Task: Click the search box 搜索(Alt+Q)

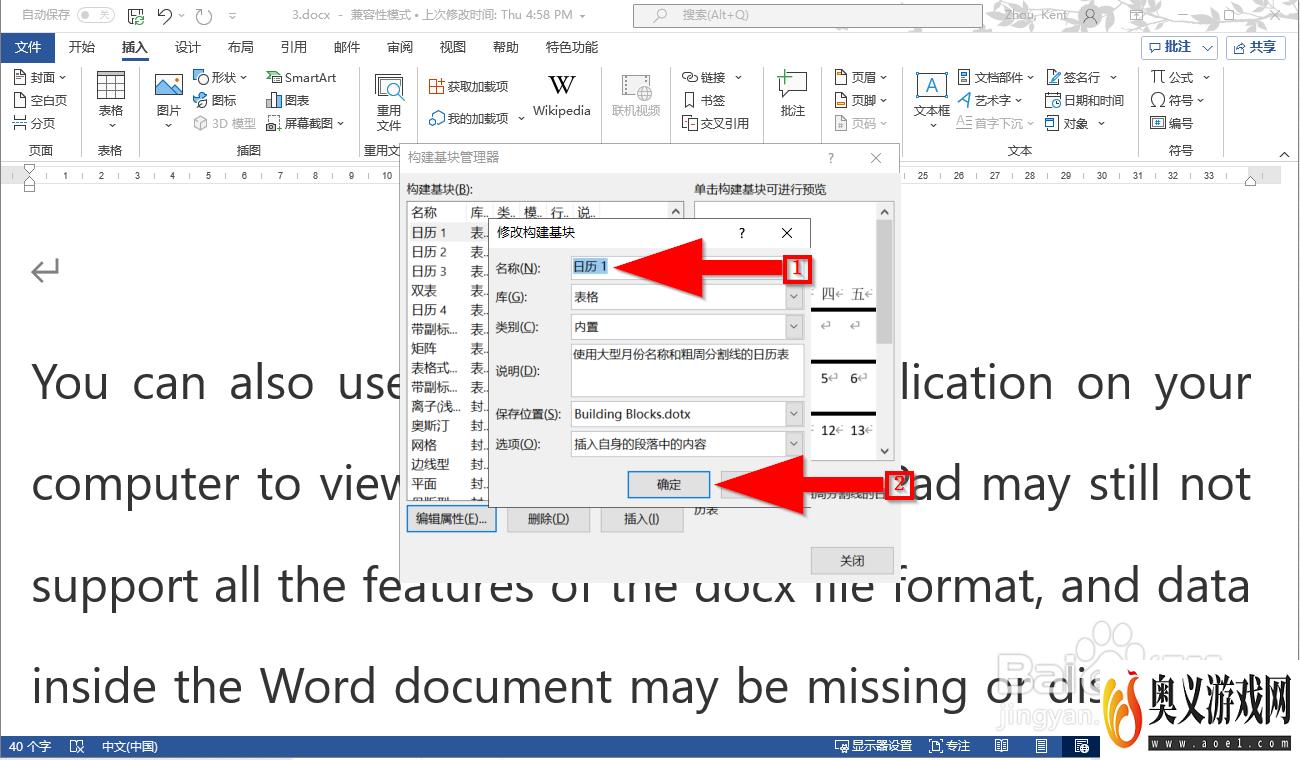Action: click(x=808, y=15)
